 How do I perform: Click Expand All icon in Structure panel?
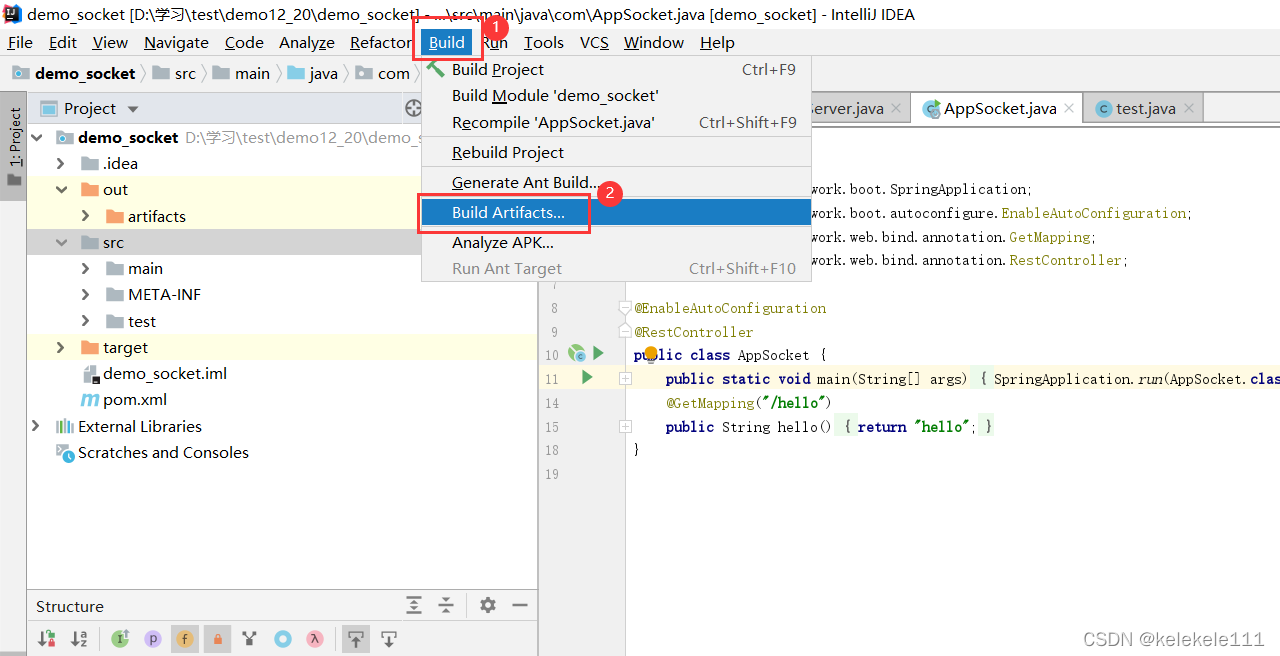coord(414,605)
